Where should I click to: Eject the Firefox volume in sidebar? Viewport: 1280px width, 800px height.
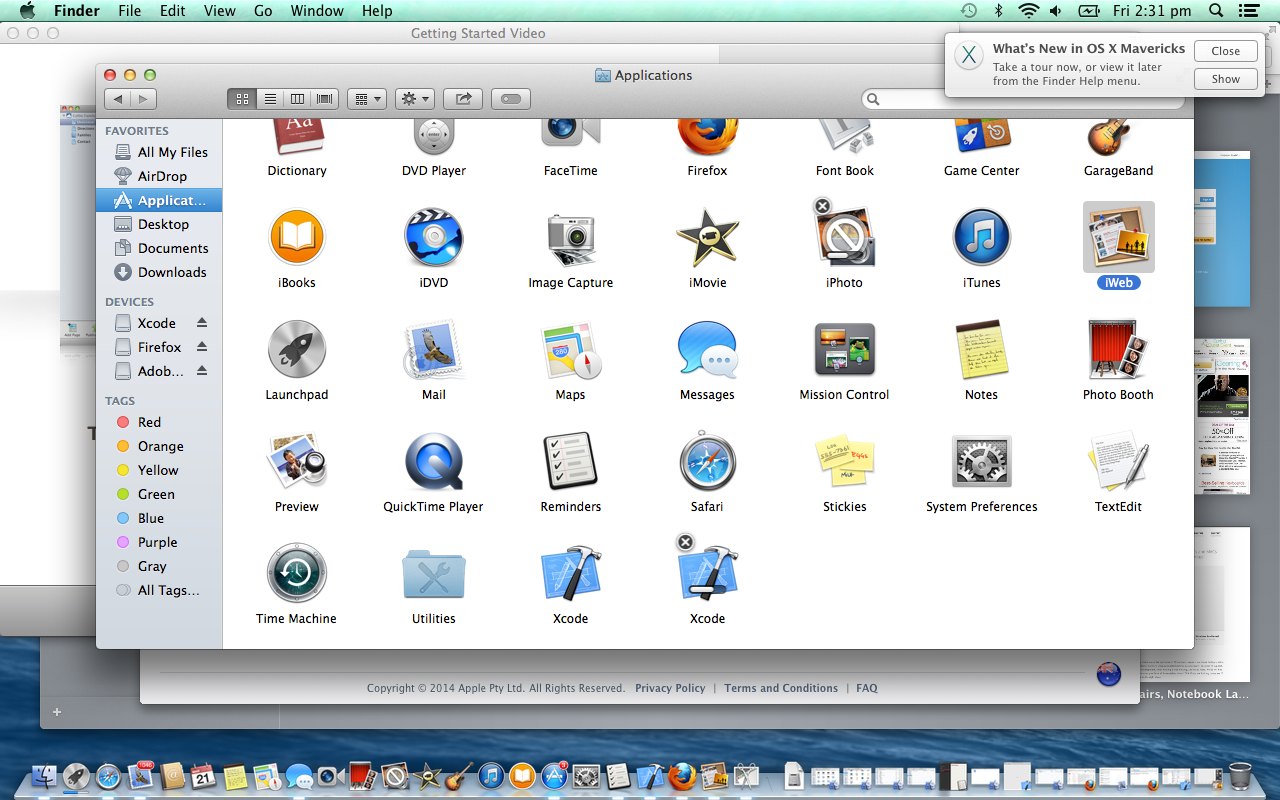click(x=202, y=347)
